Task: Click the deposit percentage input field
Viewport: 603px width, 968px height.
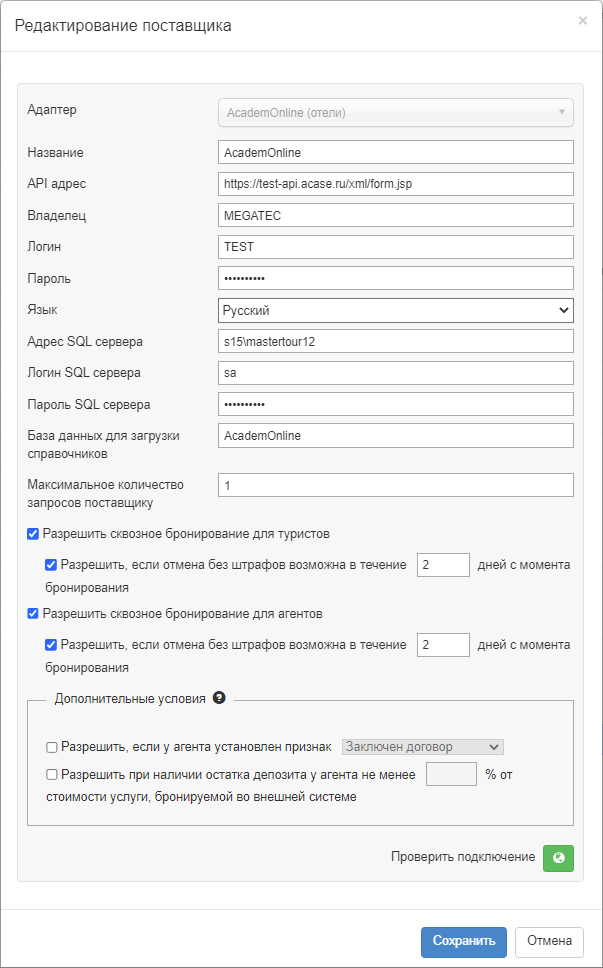Action: pyautogui.click(x=451, y=774)
